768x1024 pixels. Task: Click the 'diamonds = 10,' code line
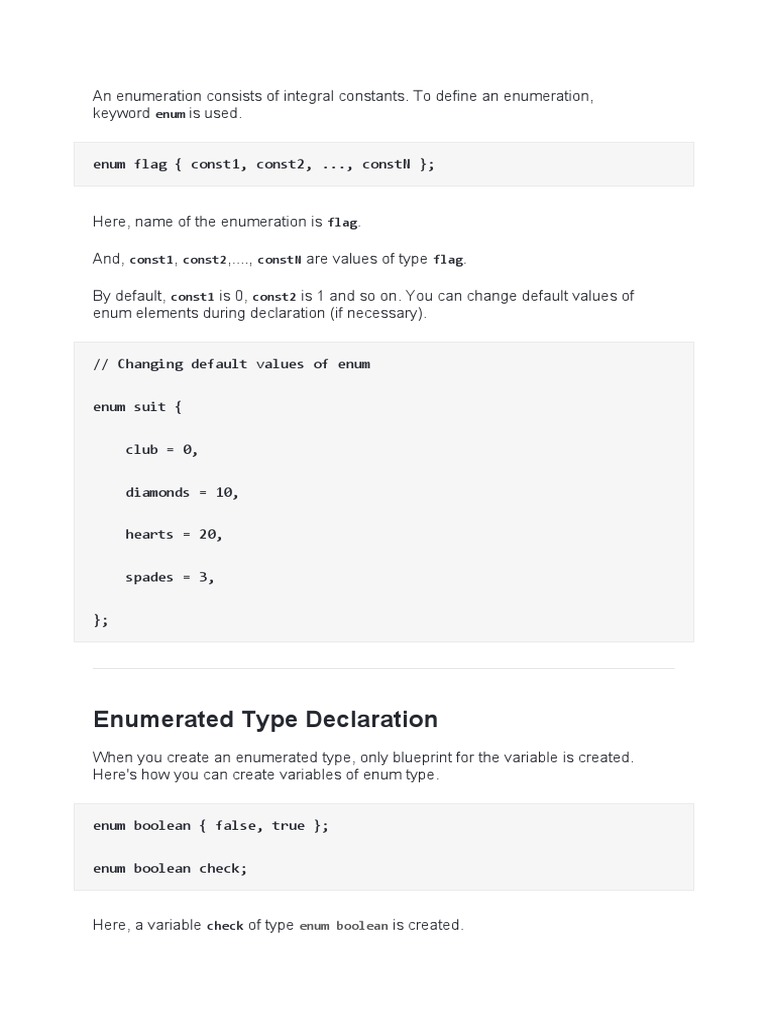[182, 492]
